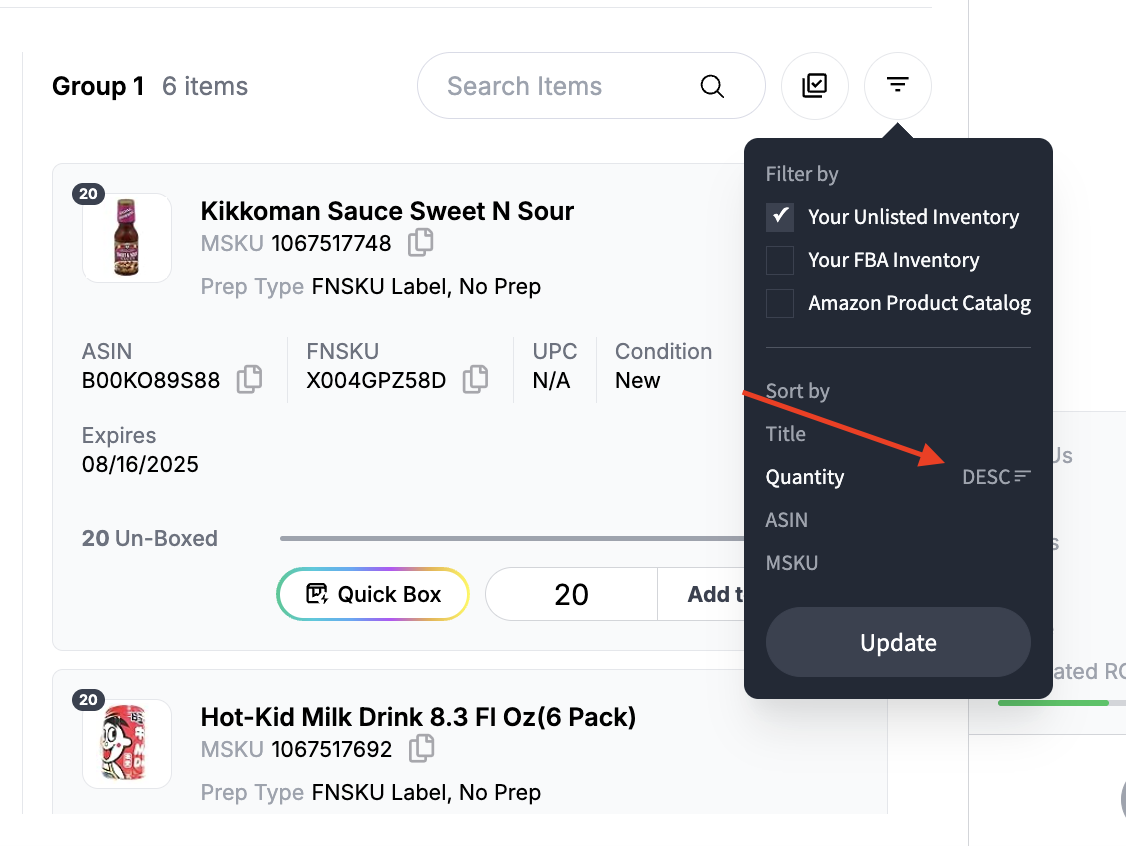
Task: Click the '20 Un-Boxed' label
Action: click(149, 538)
